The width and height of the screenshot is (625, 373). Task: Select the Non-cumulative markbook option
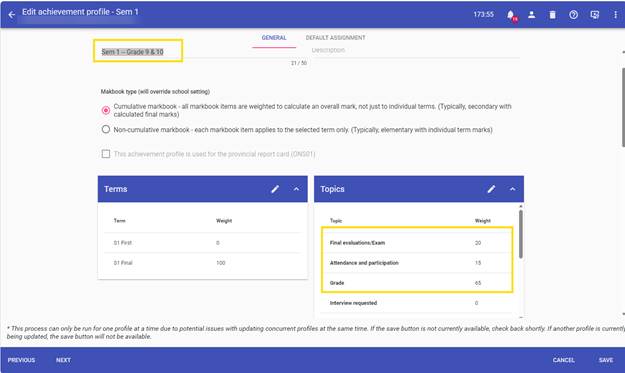pos(106,129)
